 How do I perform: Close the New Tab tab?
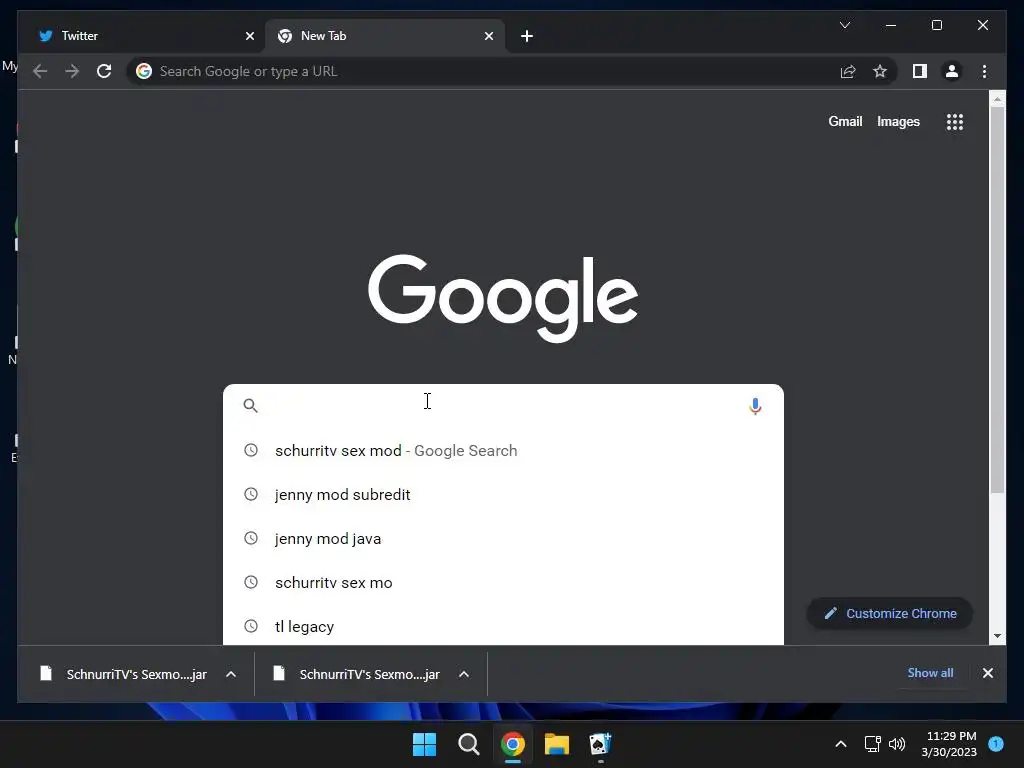[x=488, y=36]
